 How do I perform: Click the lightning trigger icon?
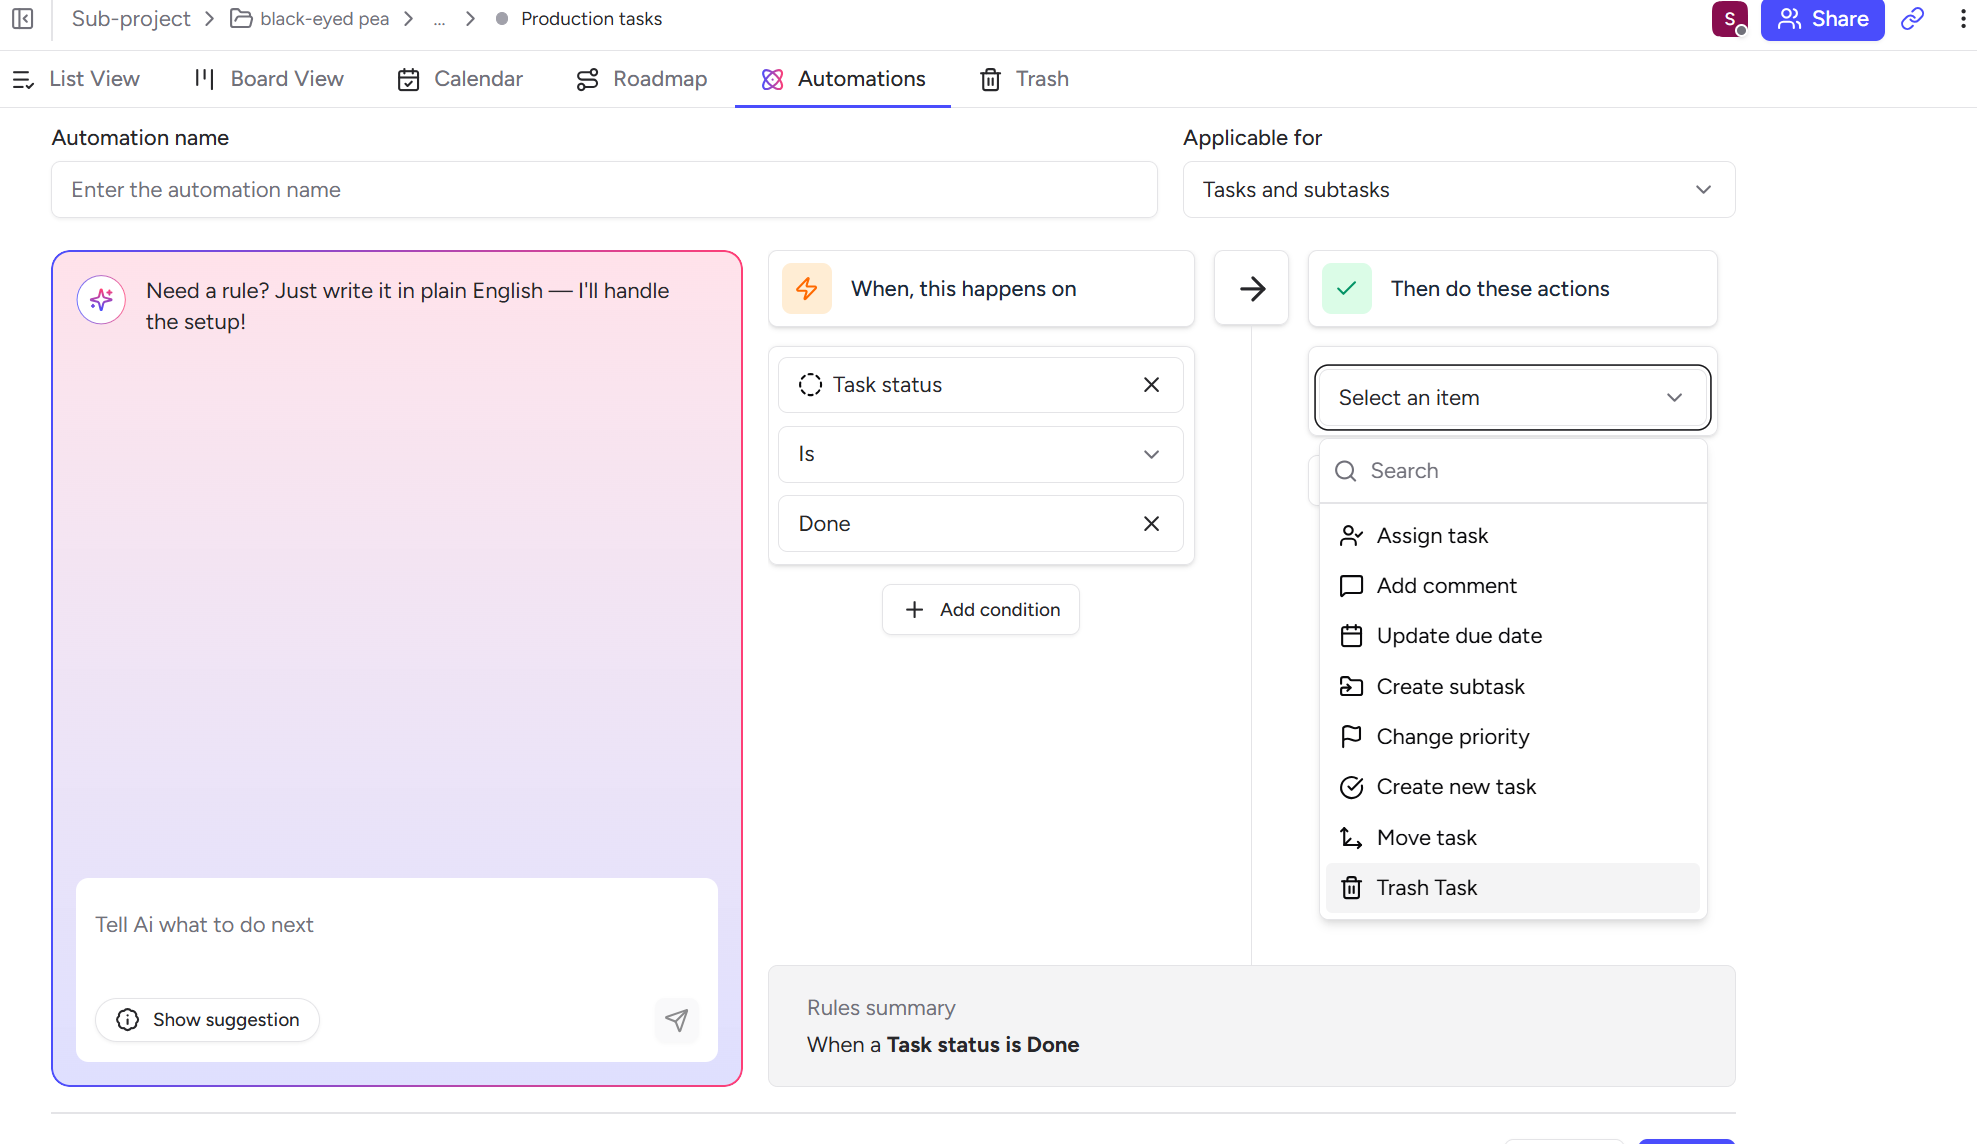(807, 289)
